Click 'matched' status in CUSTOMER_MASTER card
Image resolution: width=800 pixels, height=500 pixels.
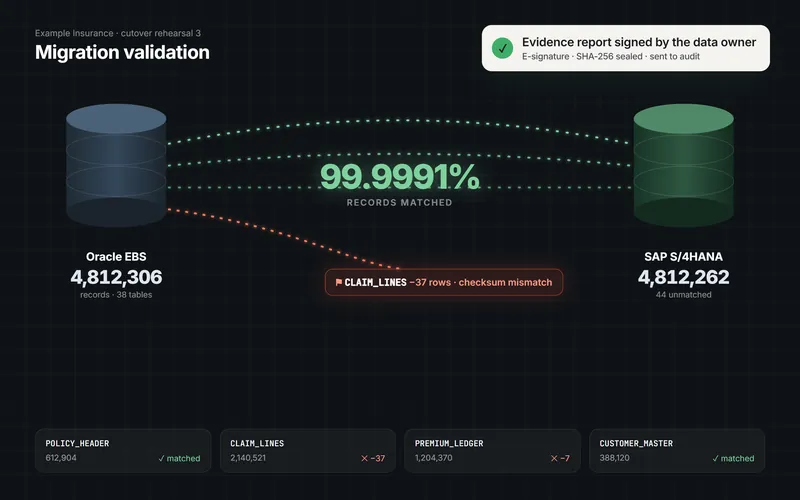[x=737, y=459]
